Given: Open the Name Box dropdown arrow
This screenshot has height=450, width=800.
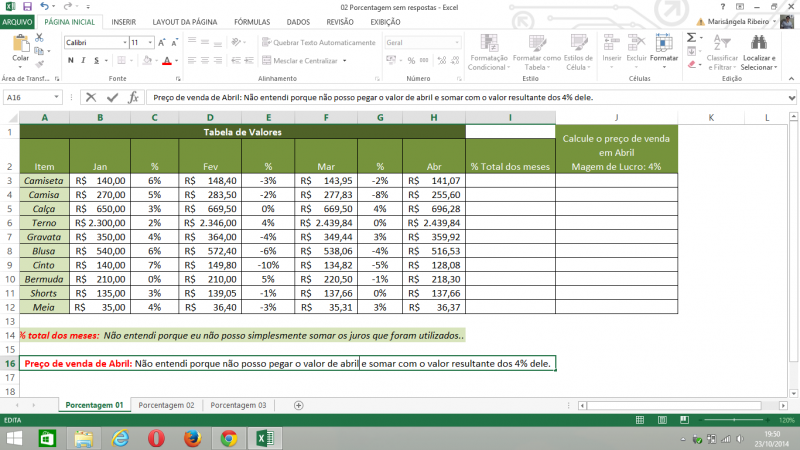Looking at the screenshot, I should coord(56,97).
